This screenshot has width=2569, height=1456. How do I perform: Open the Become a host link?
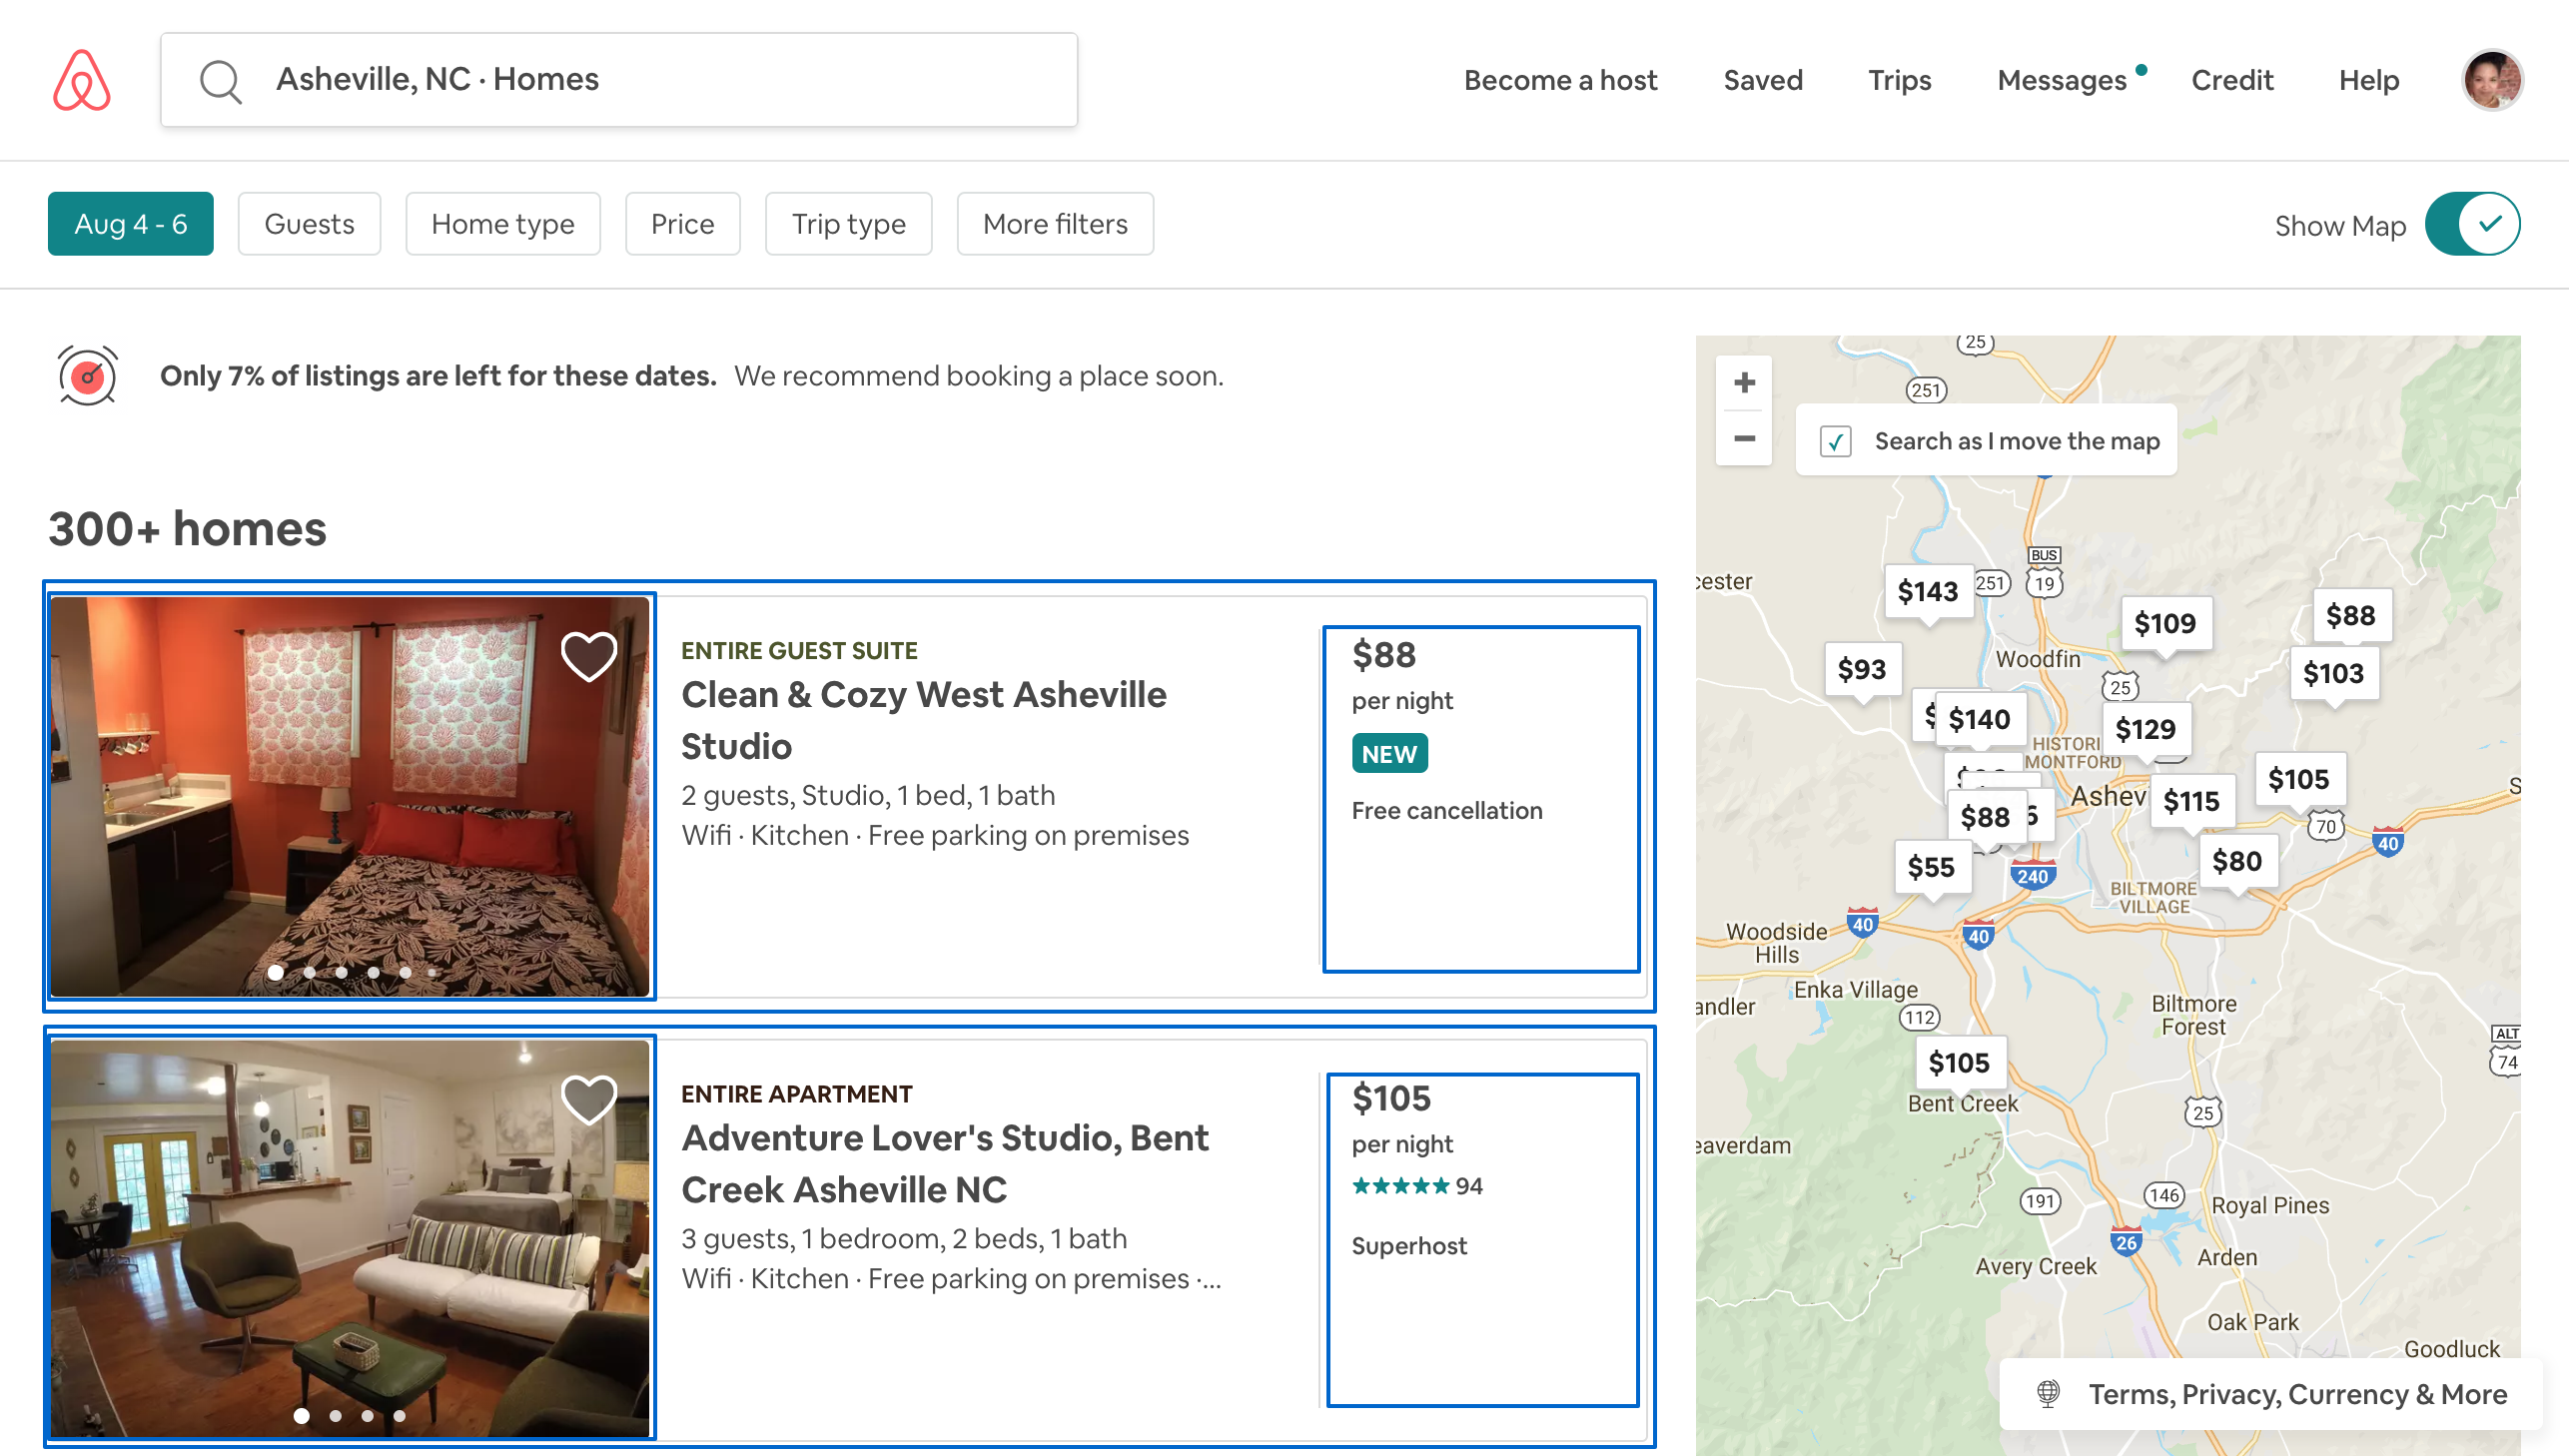[x=1560, y=80]
